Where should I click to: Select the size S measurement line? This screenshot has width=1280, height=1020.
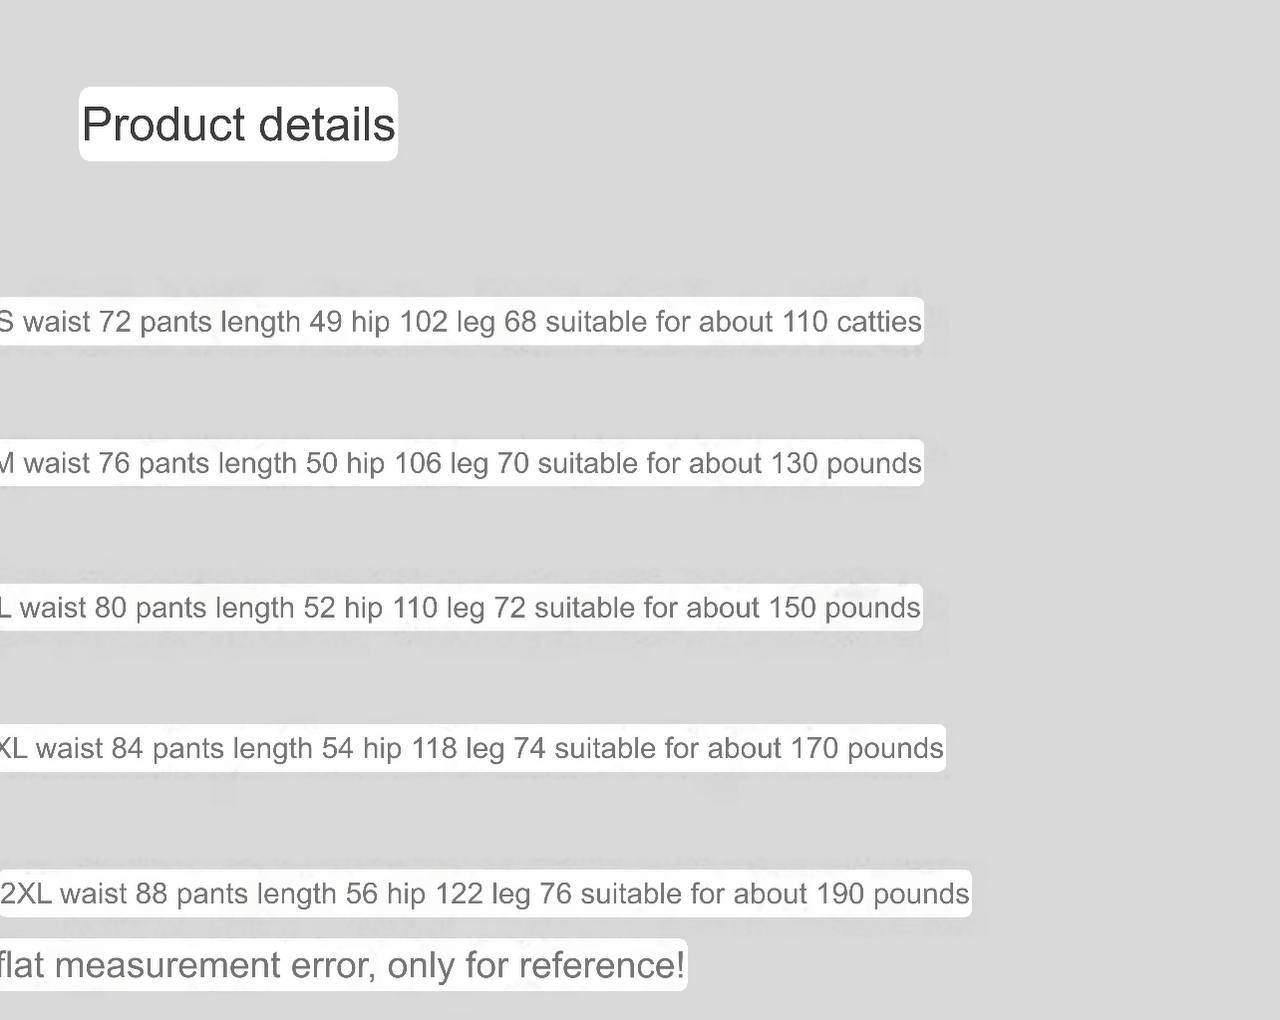tap(460, 322)
